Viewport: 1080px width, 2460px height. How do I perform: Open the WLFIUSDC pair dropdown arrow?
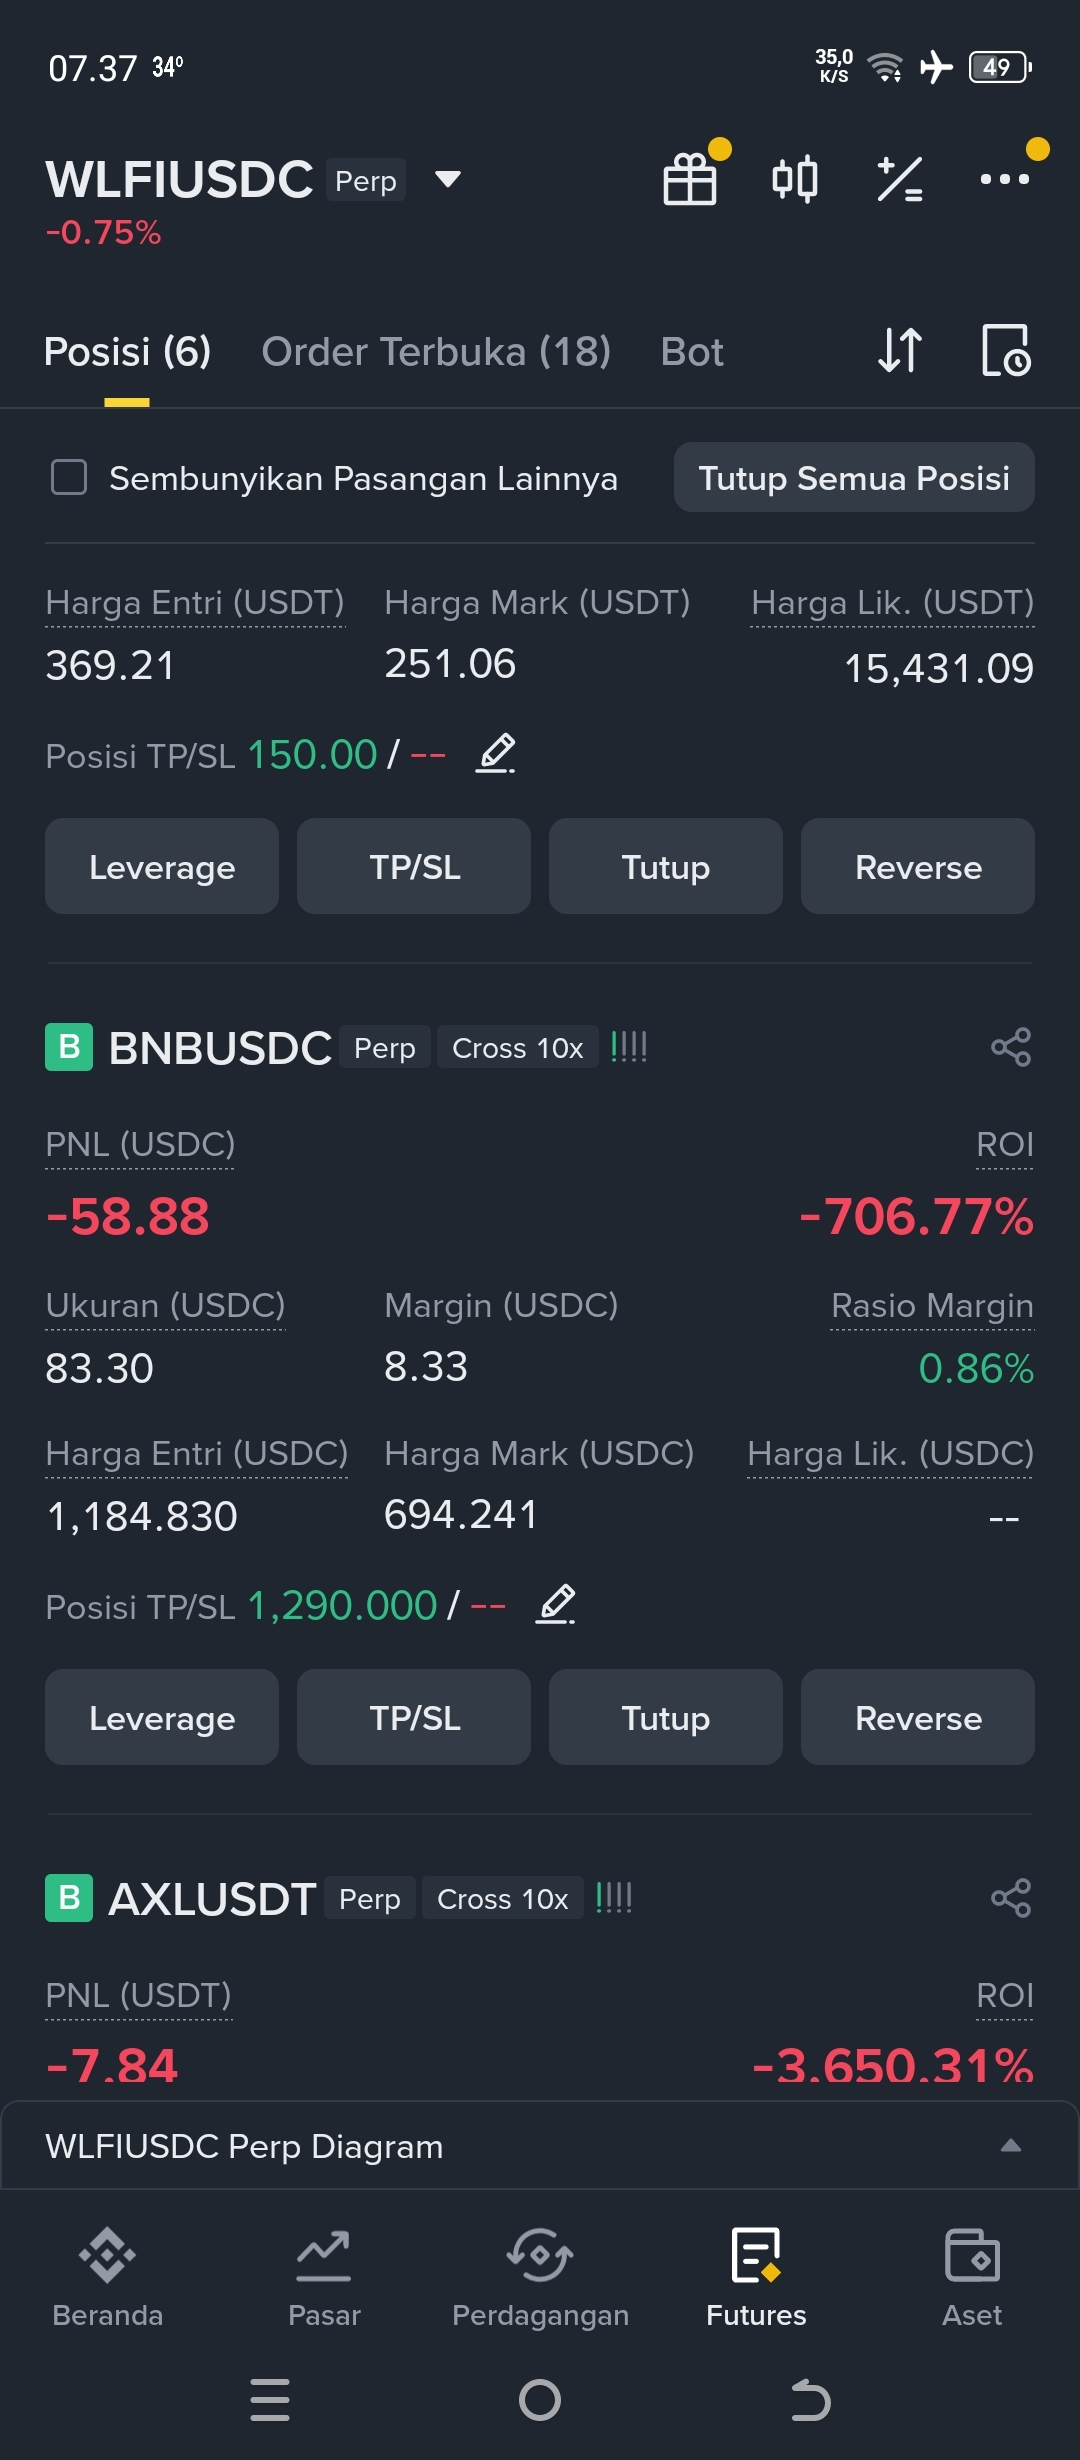(448, 179)
